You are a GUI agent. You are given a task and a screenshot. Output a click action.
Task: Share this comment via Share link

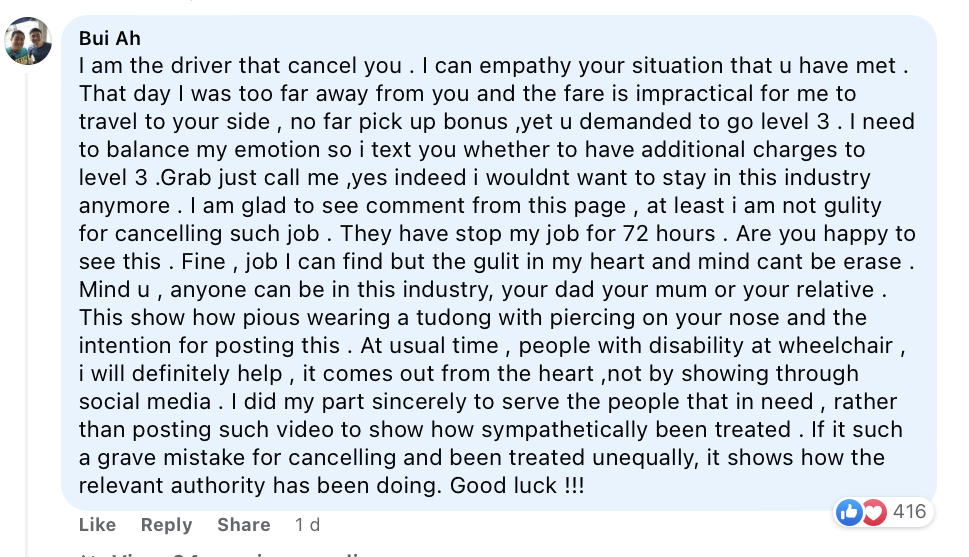pyautogui.click(x=243, y=525)
